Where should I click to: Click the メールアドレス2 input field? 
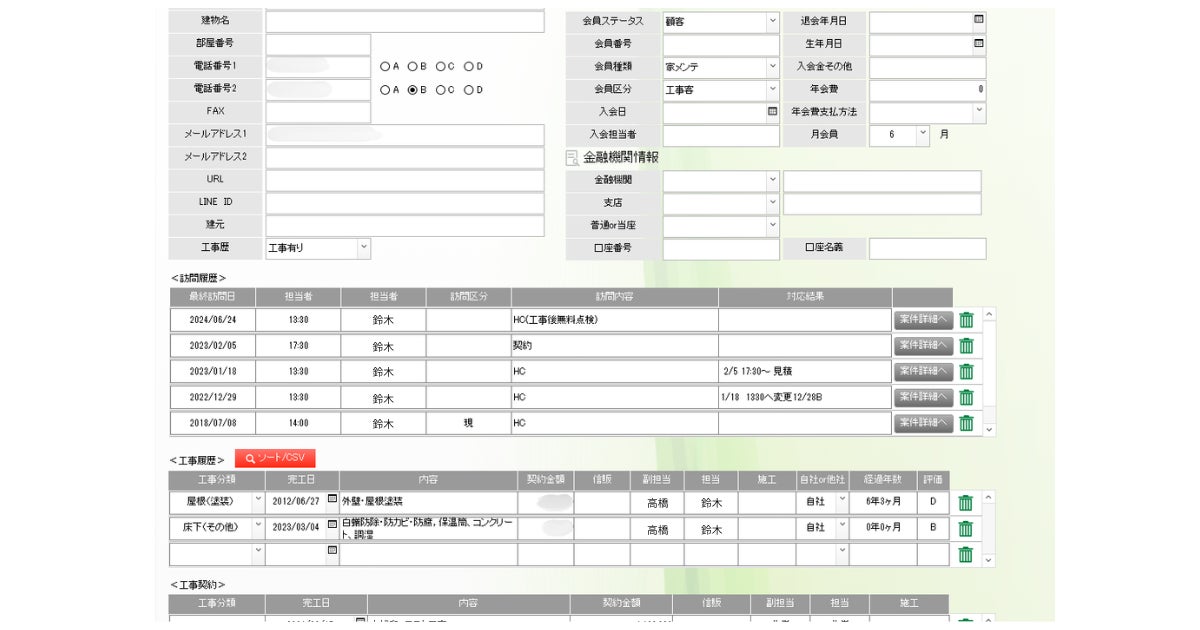click(x=405, y=158)
